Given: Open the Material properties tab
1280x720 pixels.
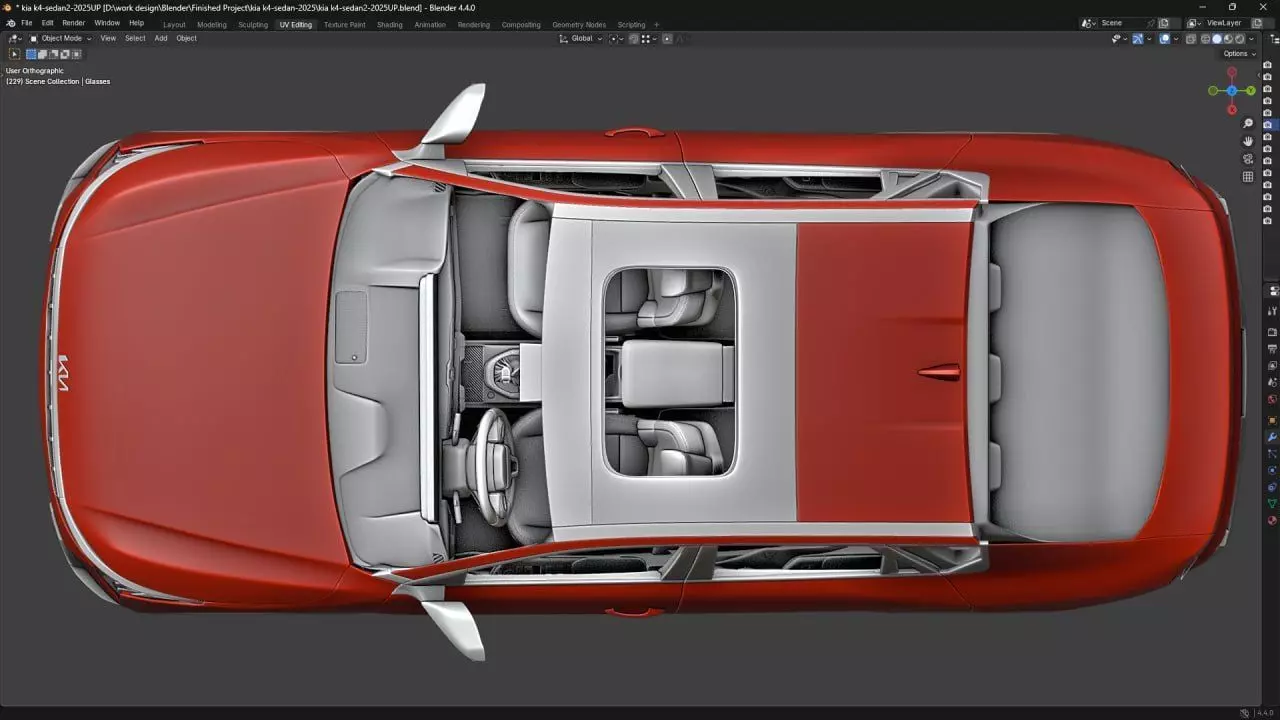Looking at the screenshot, I should click(x=1272, y=520).
